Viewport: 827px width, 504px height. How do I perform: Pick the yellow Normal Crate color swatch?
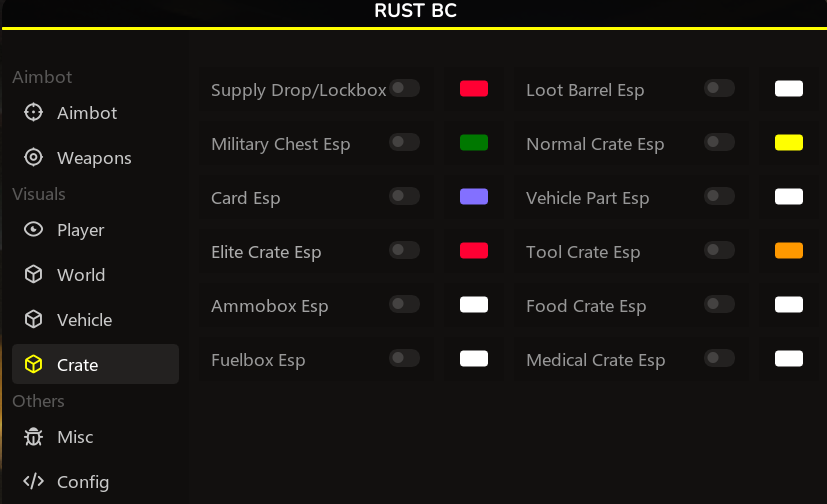point(789,142)
